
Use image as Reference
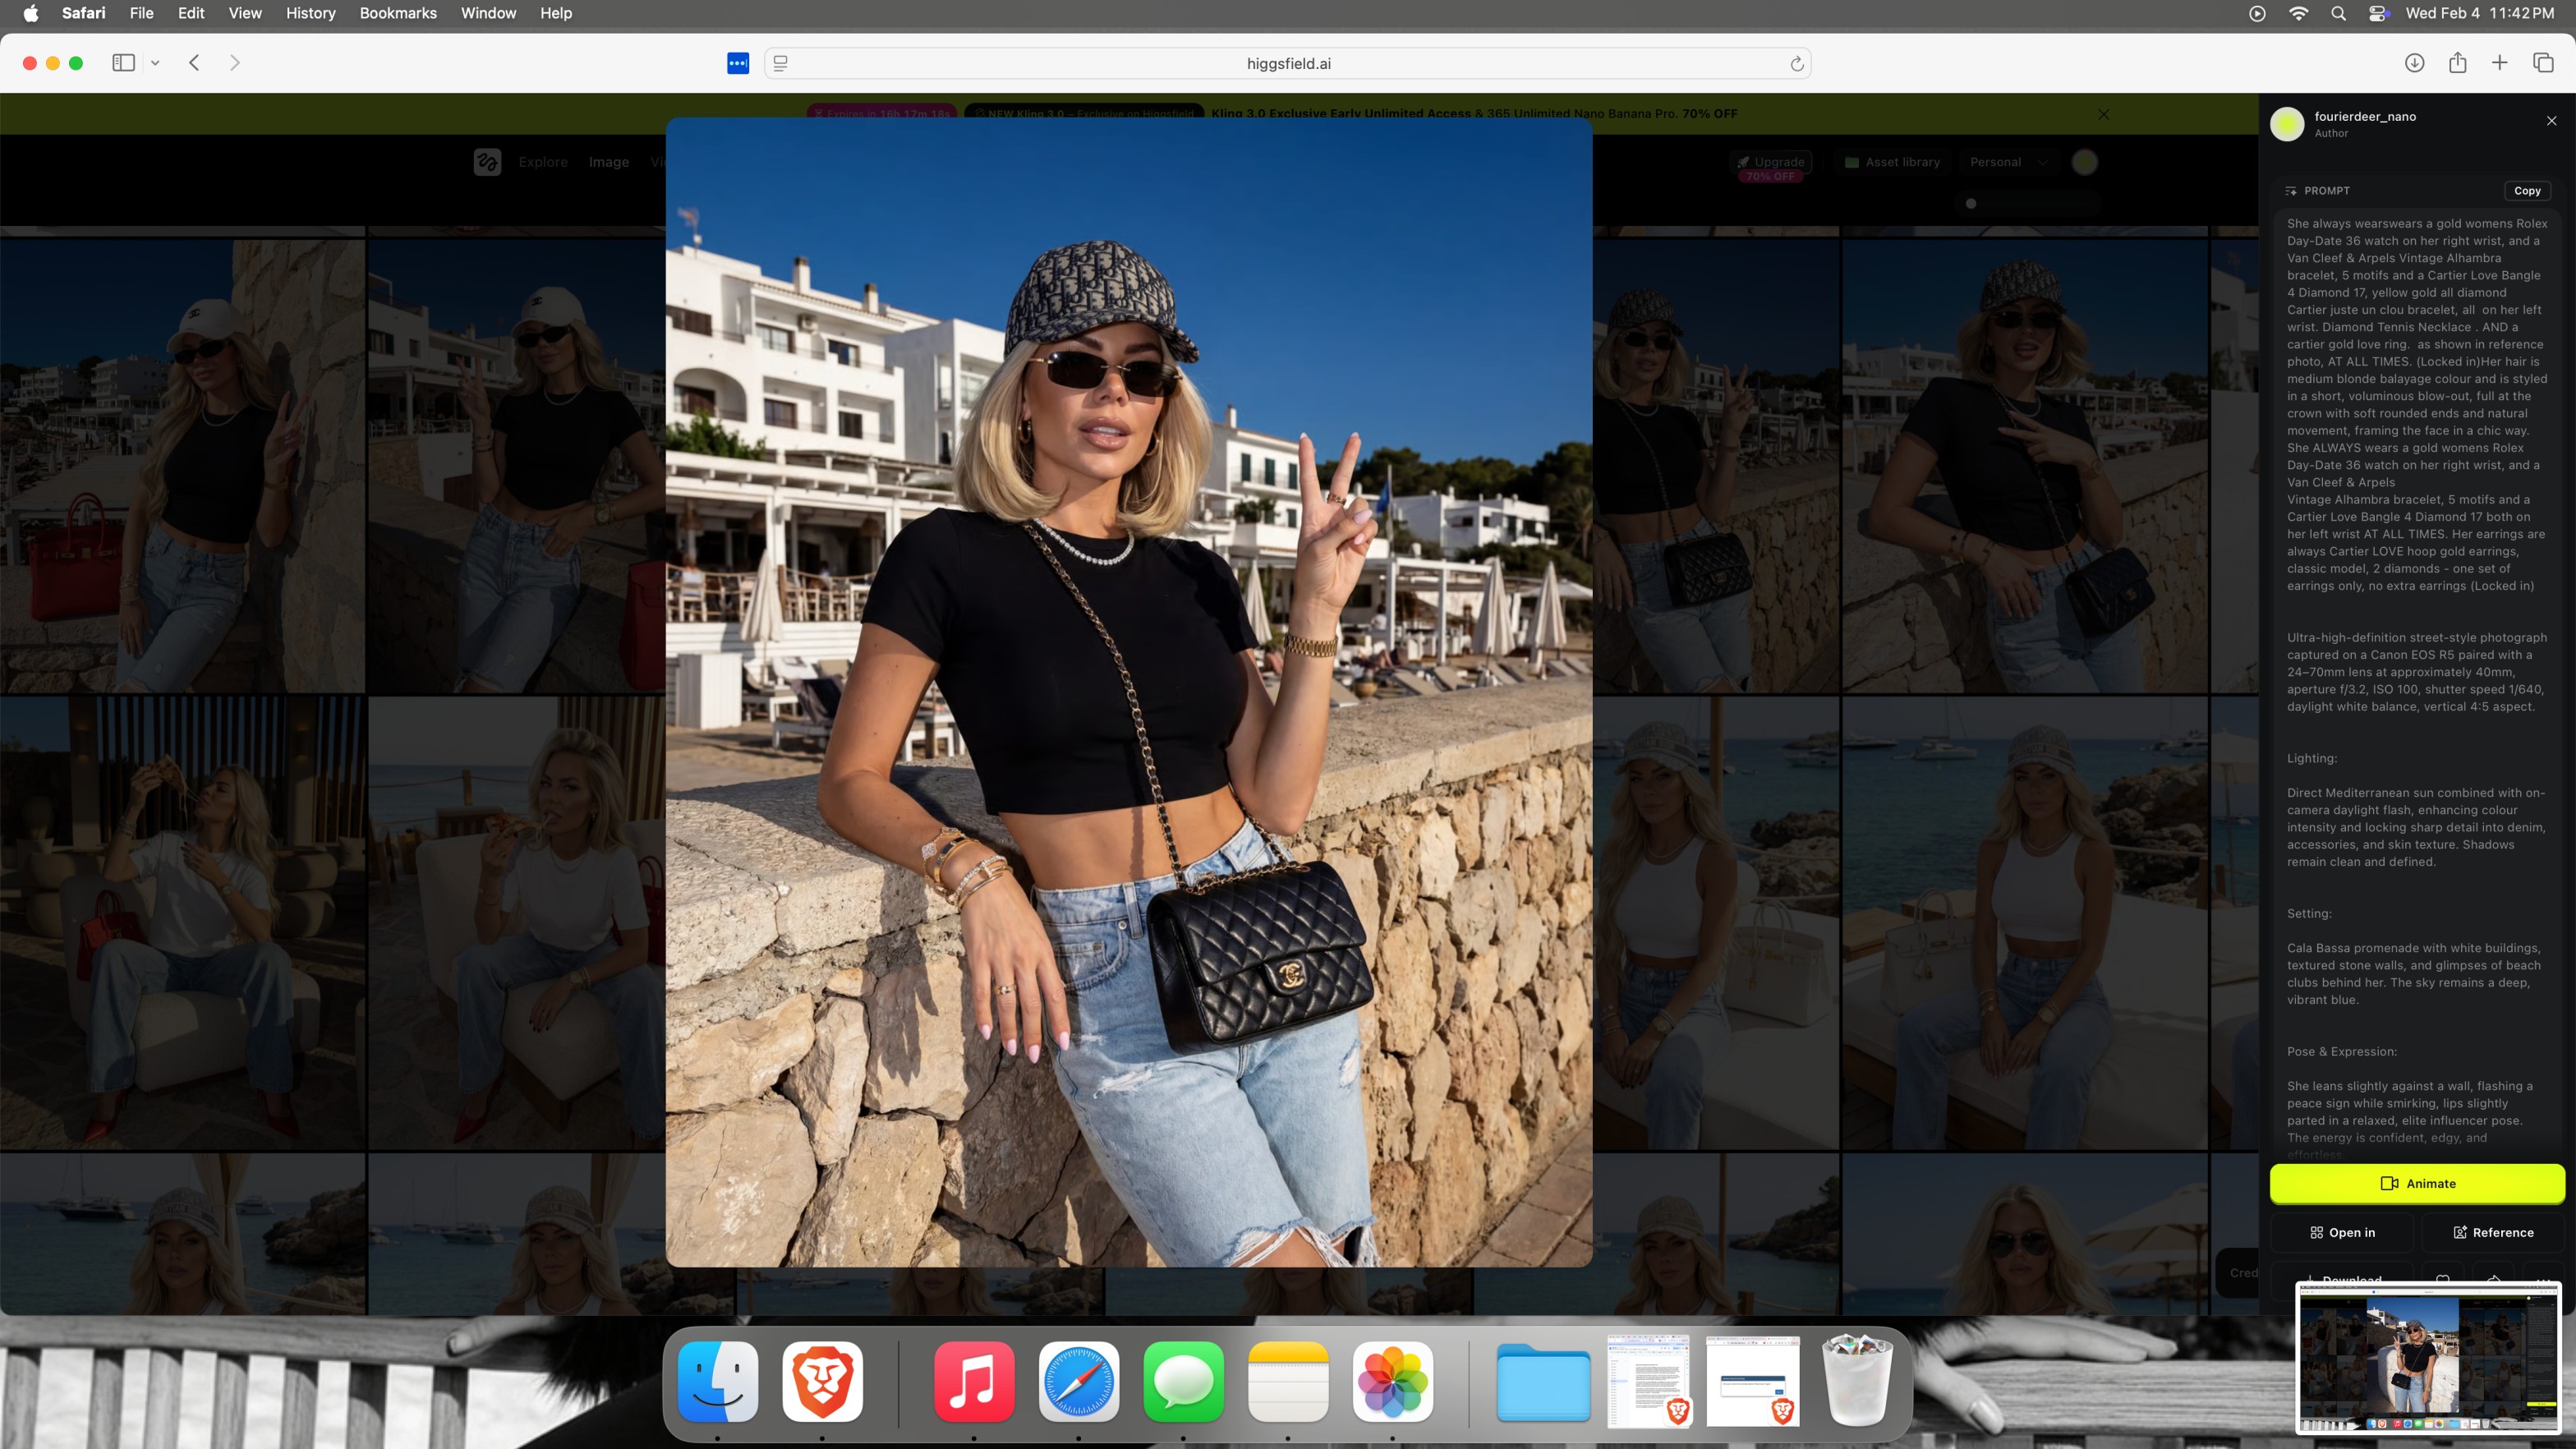2493,1232
